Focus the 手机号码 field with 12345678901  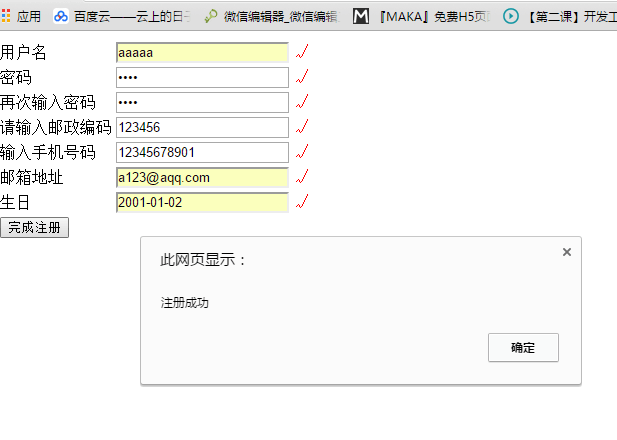click(202, 153)
